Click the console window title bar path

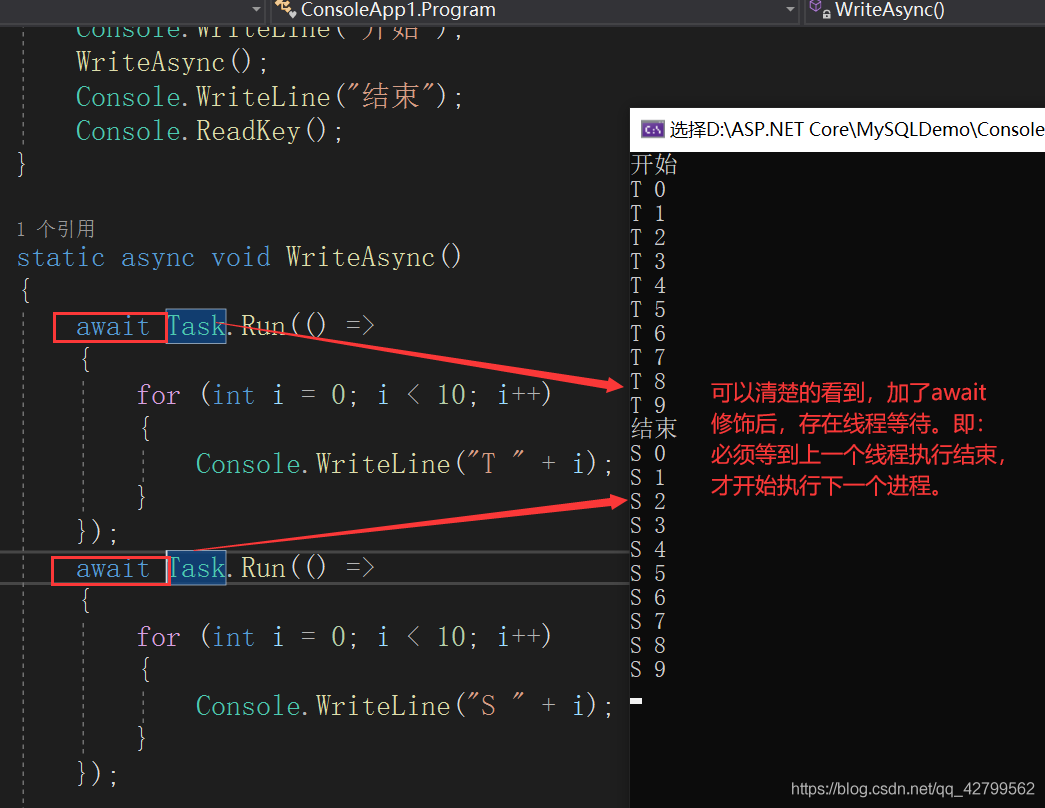coord(856,129)
